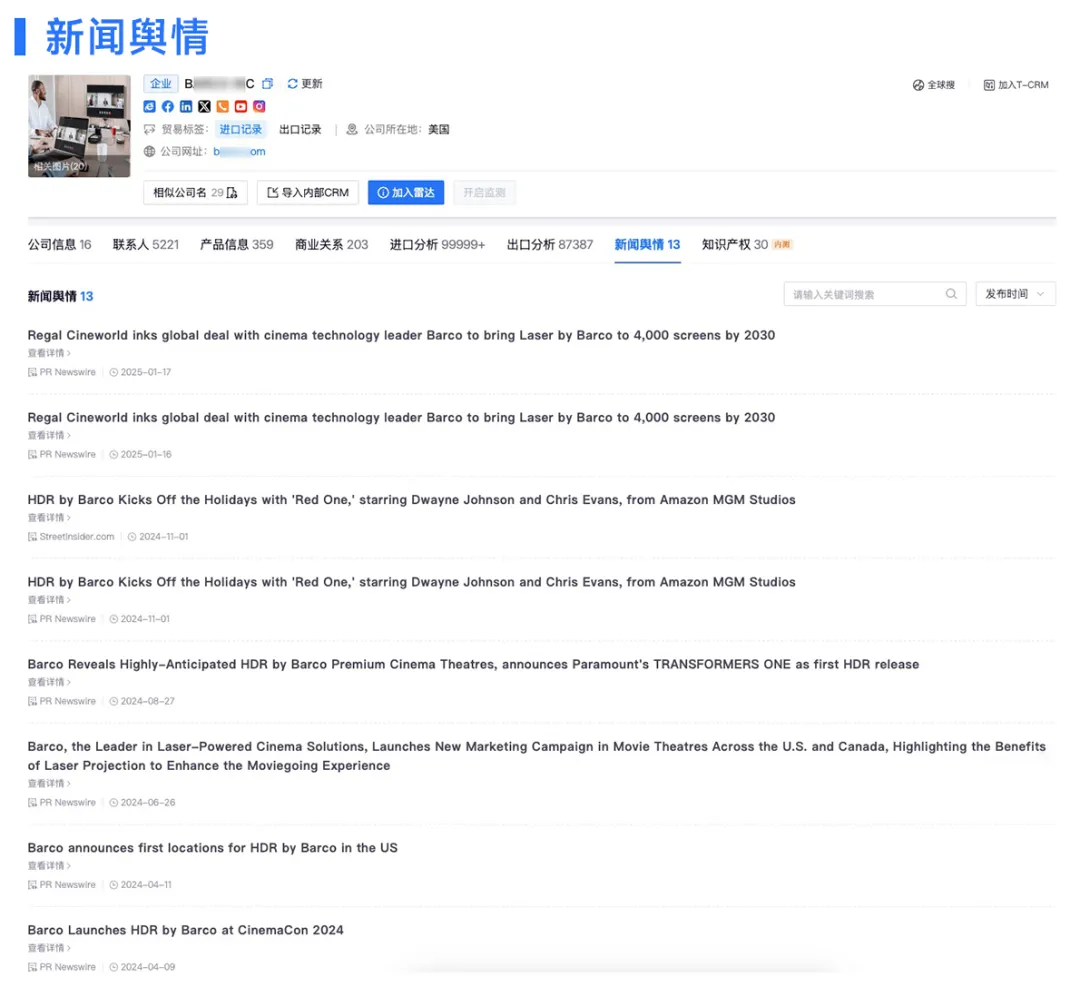1080x987 pixels.
Task: Click the date 2024-04-11
Action: coord(146,884)
